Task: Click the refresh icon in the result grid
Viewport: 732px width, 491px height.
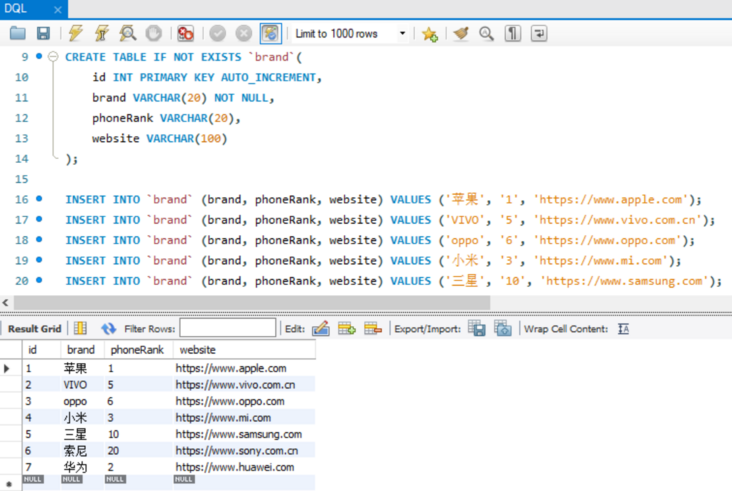Action: coord(108,328)
